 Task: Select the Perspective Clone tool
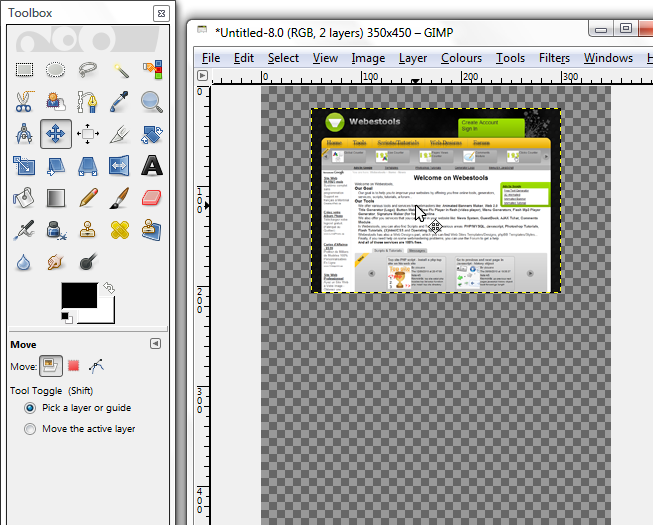152,230
